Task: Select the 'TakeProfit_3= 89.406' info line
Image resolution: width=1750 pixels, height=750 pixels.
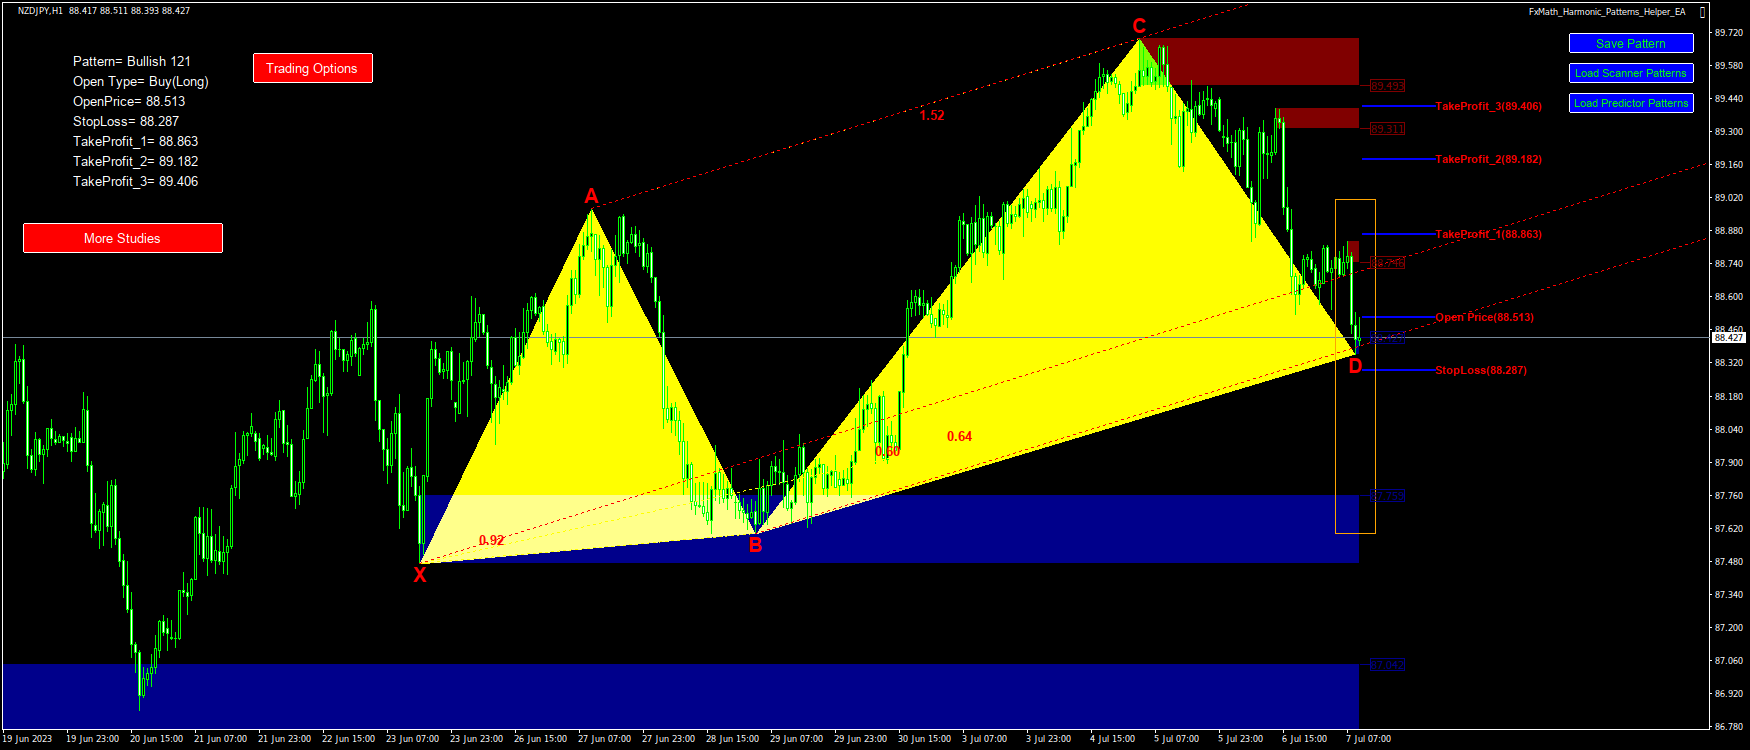Action: click(136, 181)
